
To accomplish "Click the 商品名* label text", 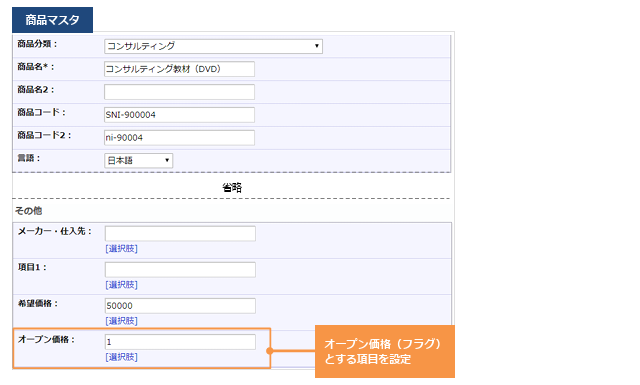I will (36, 67).
